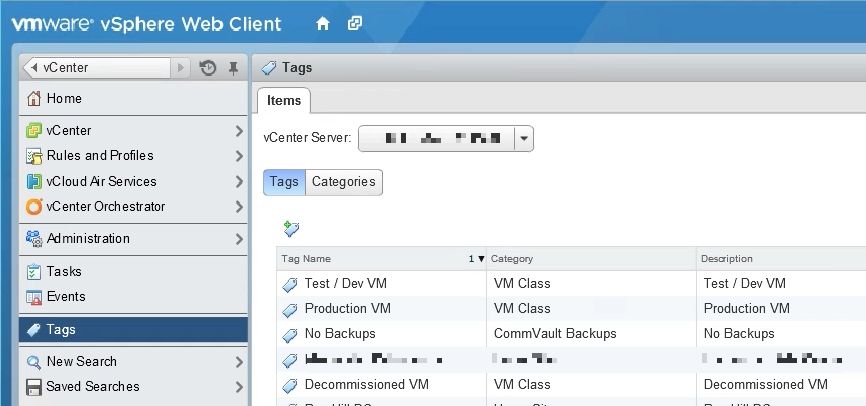The height and width of the screenshot is (406, 866).
Task: Click the Home icon in top header
Action: click(x=322, y=23)
